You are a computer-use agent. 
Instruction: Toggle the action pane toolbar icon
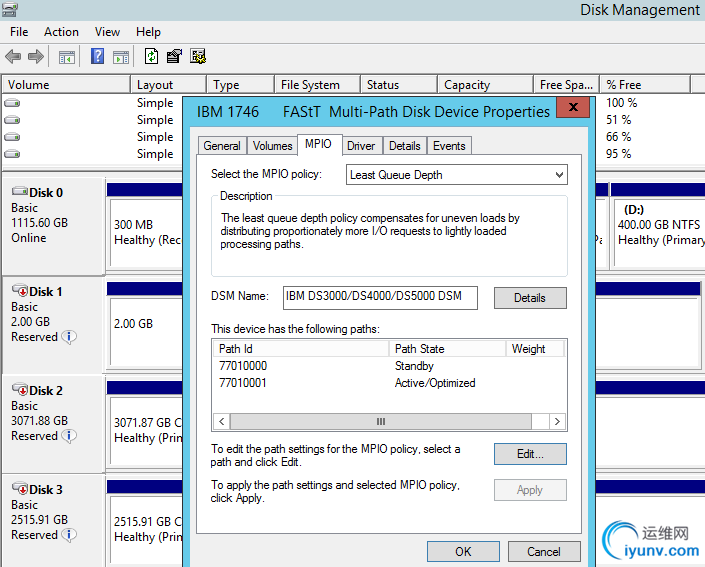pyautogui.click(x=120, y=57)
